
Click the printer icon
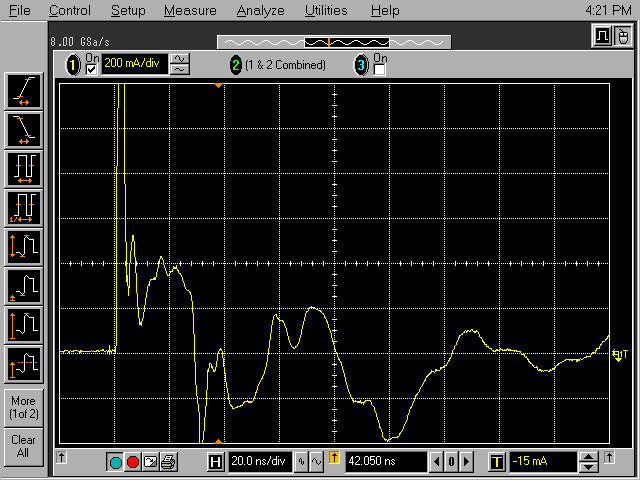click(x=168, y=462)
